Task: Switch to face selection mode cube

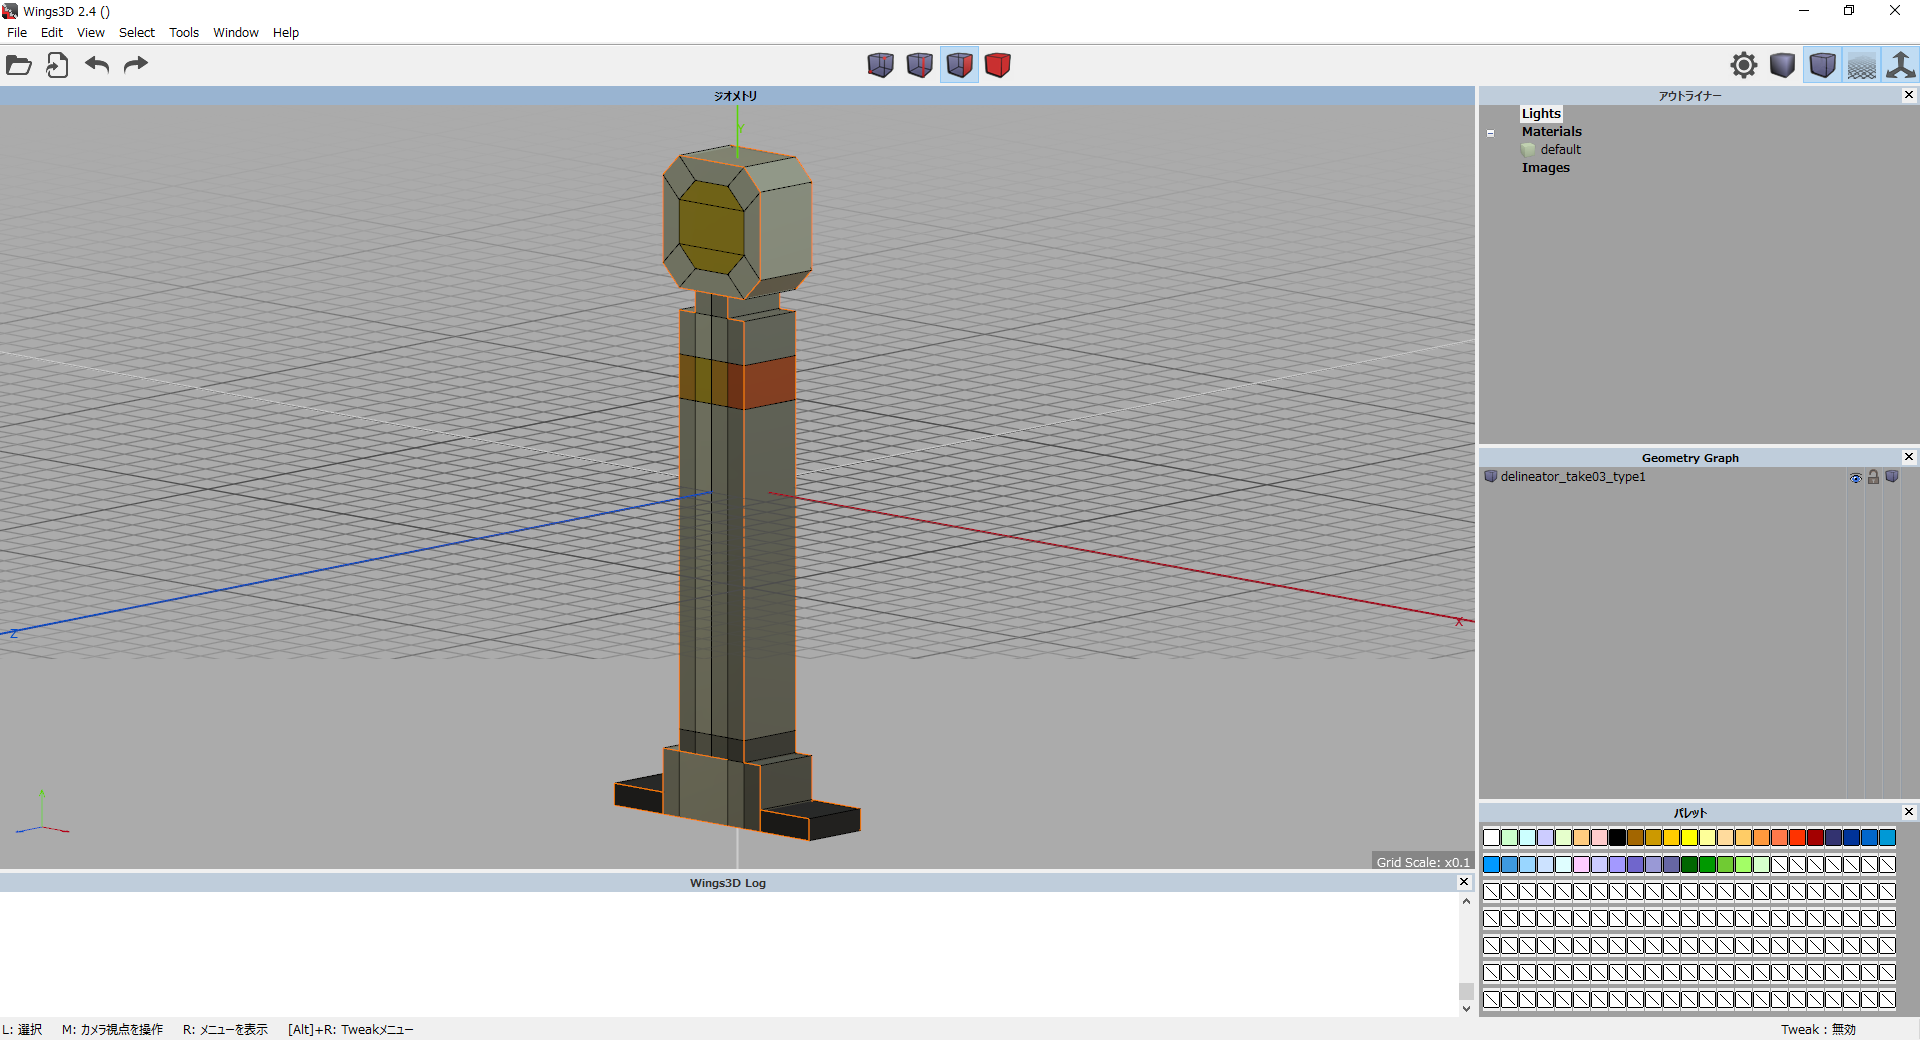Action: click(x=959, y=65)
